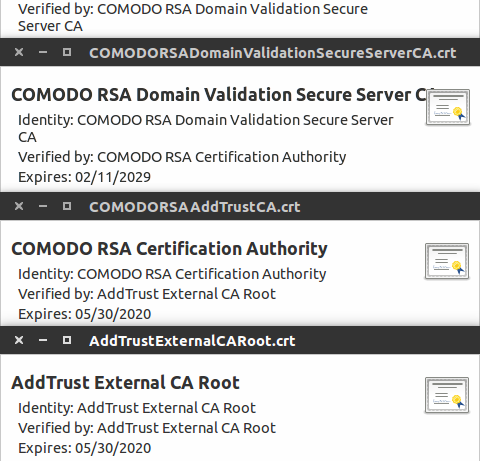Viewport: 480px width, 461px height.
Task: Click 'Expires: 02/11/2029' text
Action: (84, 177)
